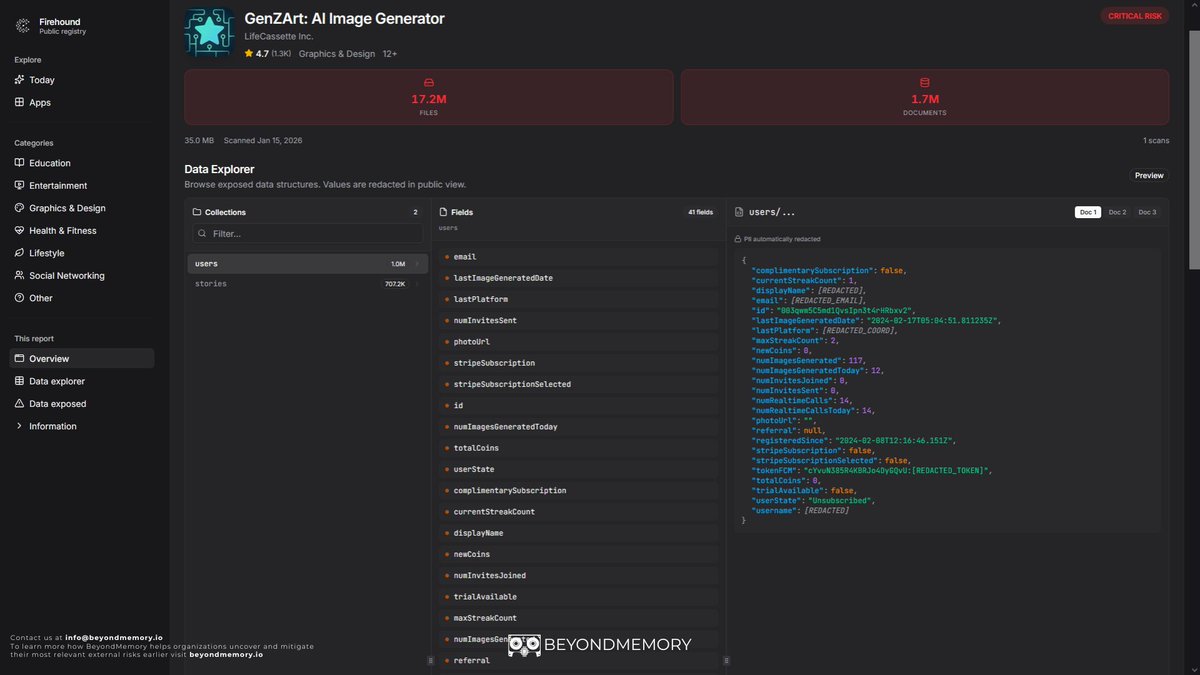Screen dimensions: 1200x675
Task: Select the numImagesGeneratedToday field row
Action: [578, 427]
